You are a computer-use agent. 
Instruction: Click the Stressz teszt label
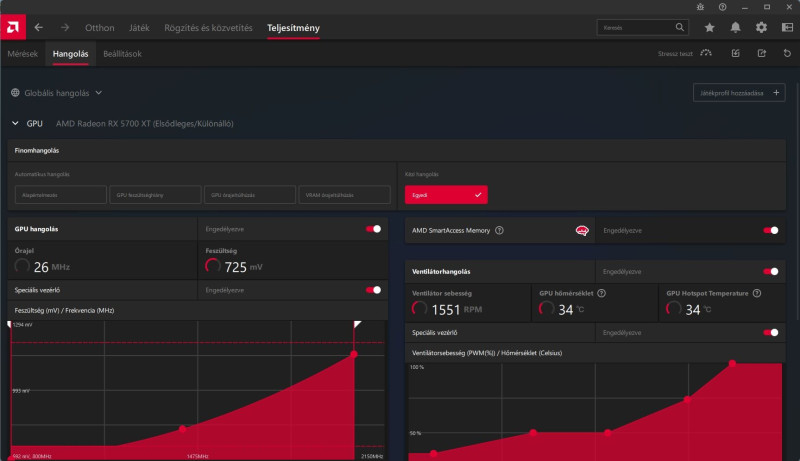[675, 54]
